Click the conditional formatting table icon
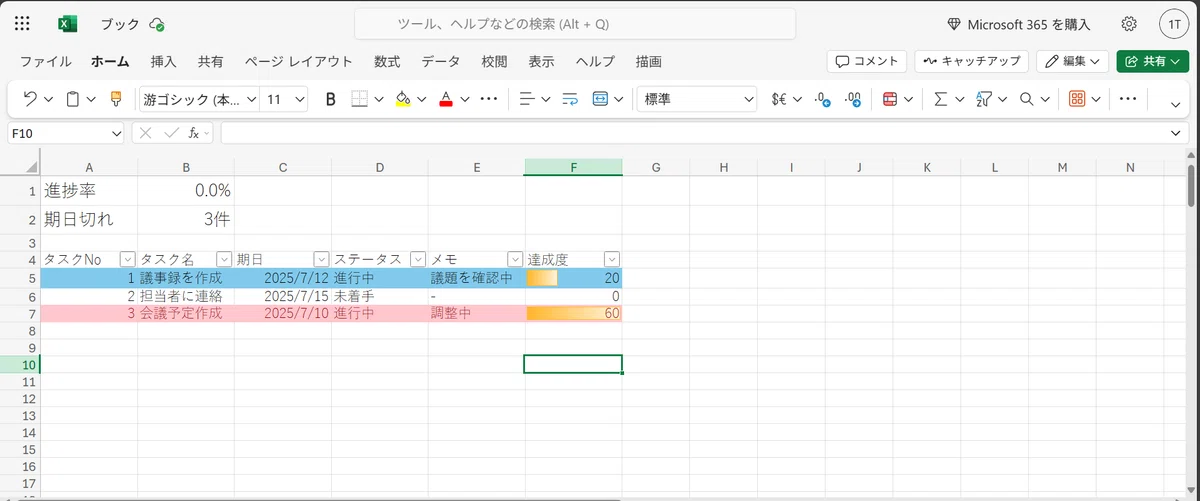1200x501 pixels. [890, 99]
